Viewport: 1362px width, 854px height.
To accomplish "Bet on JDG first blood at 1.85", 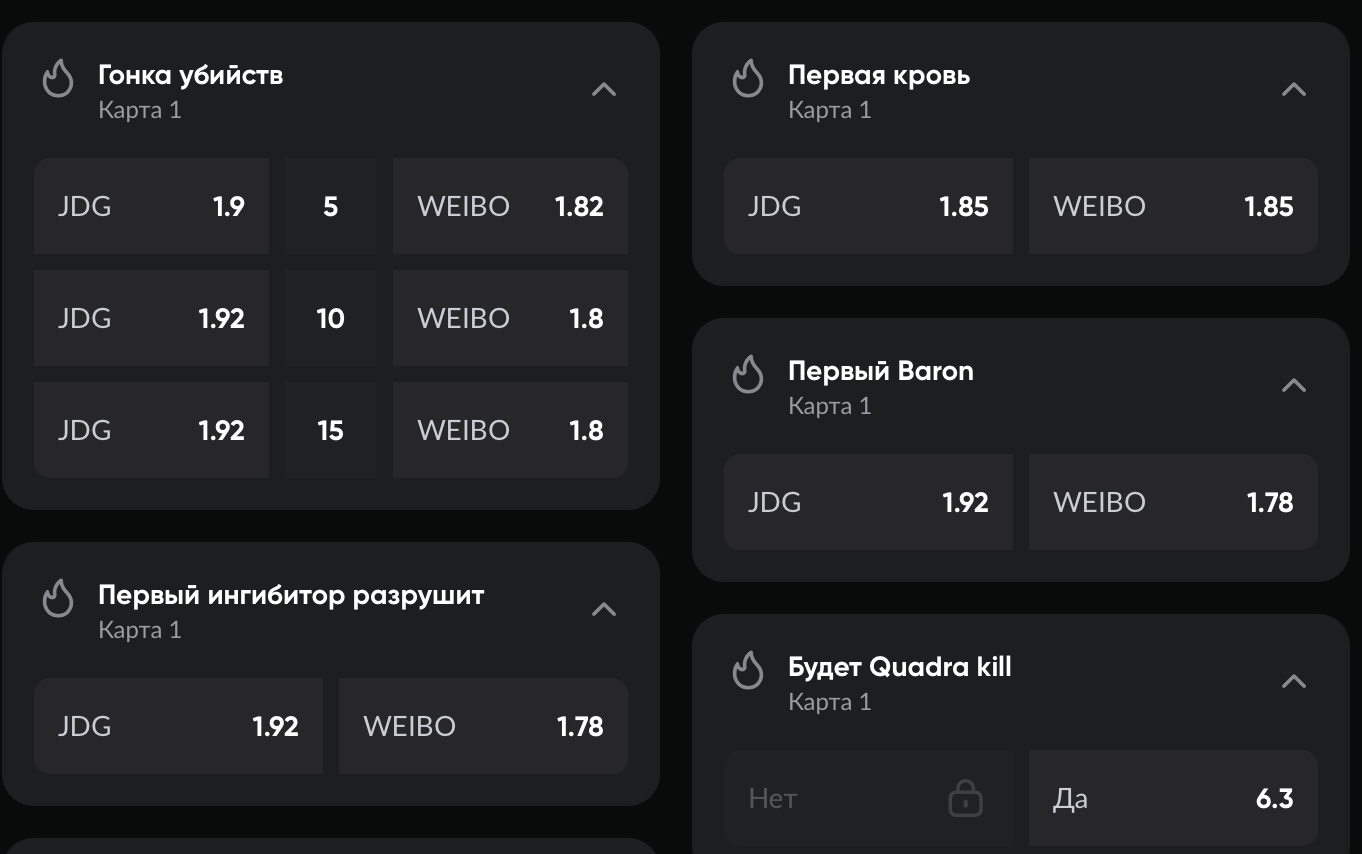I will (868, 206).
